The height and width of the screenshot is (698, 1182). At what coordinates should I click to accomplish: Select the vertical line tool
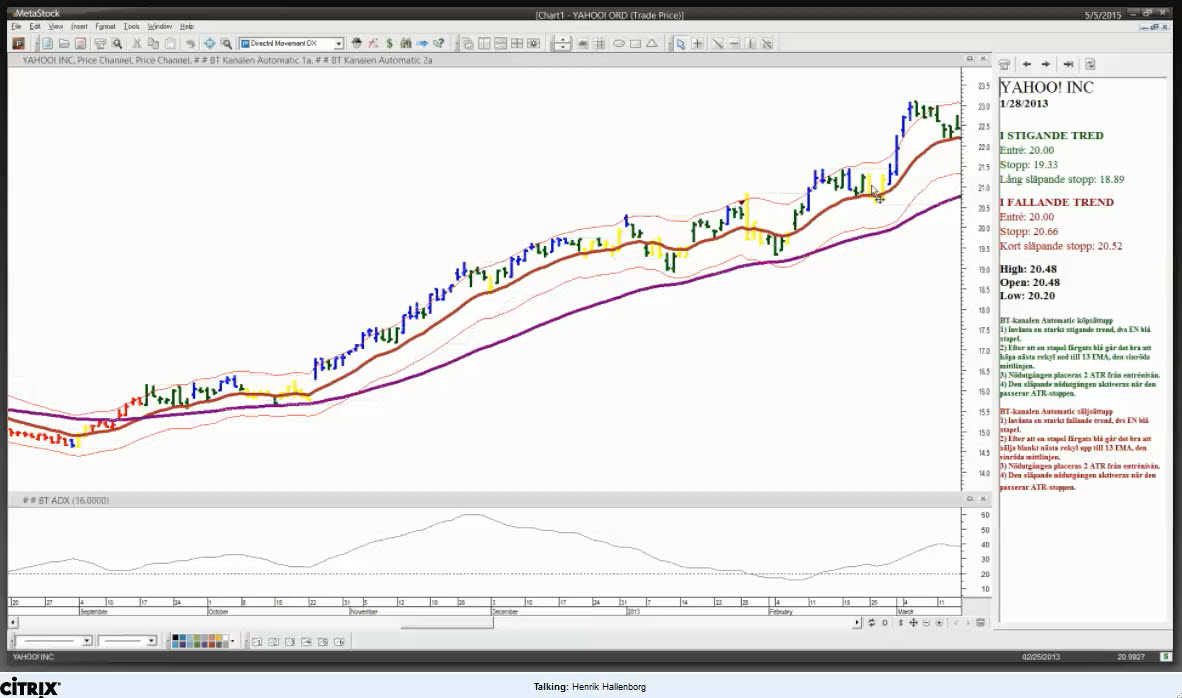point(750,44)
